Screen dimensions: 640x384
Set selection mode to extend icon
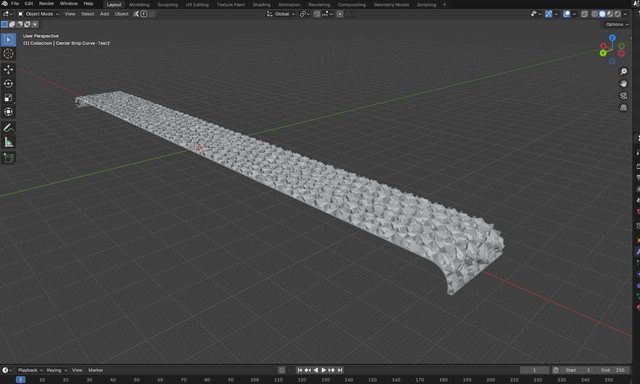pos(12,24)
